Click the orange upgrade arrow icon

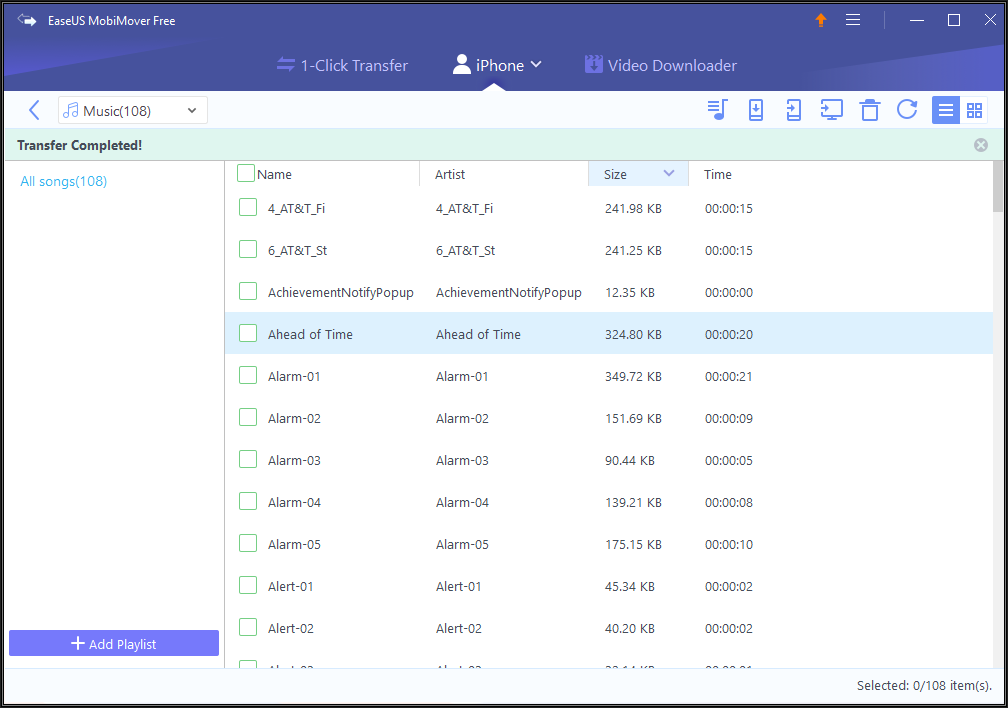[821, 20]
